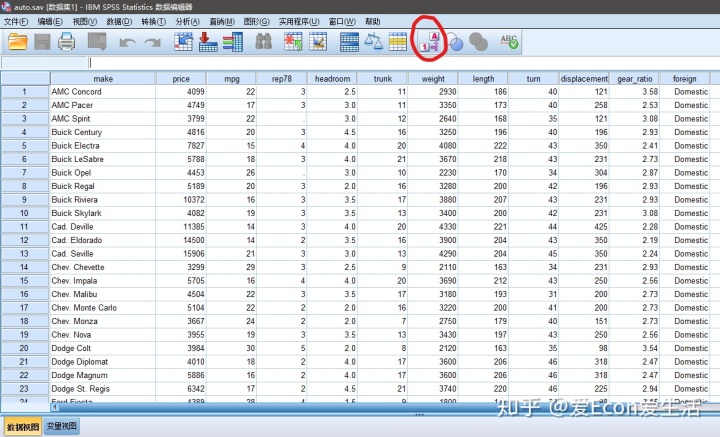
Task: Select the row header for case 12
Action: (25, 240)
